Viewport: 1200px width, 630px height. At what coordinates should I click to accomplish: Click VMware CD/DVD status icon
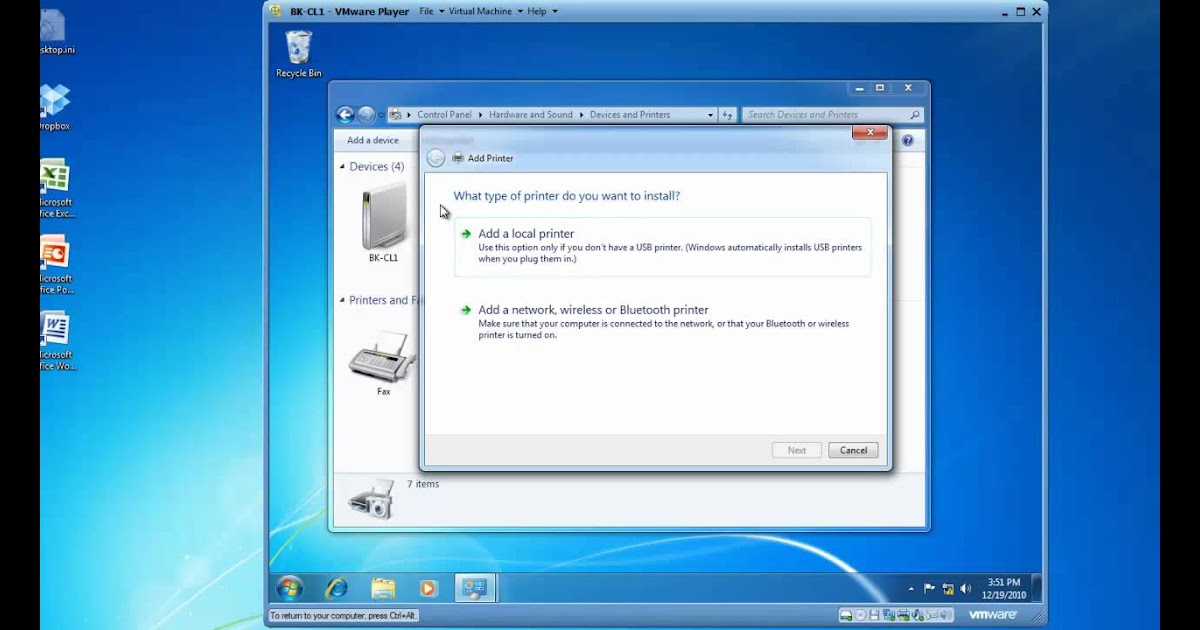(860, 615)
